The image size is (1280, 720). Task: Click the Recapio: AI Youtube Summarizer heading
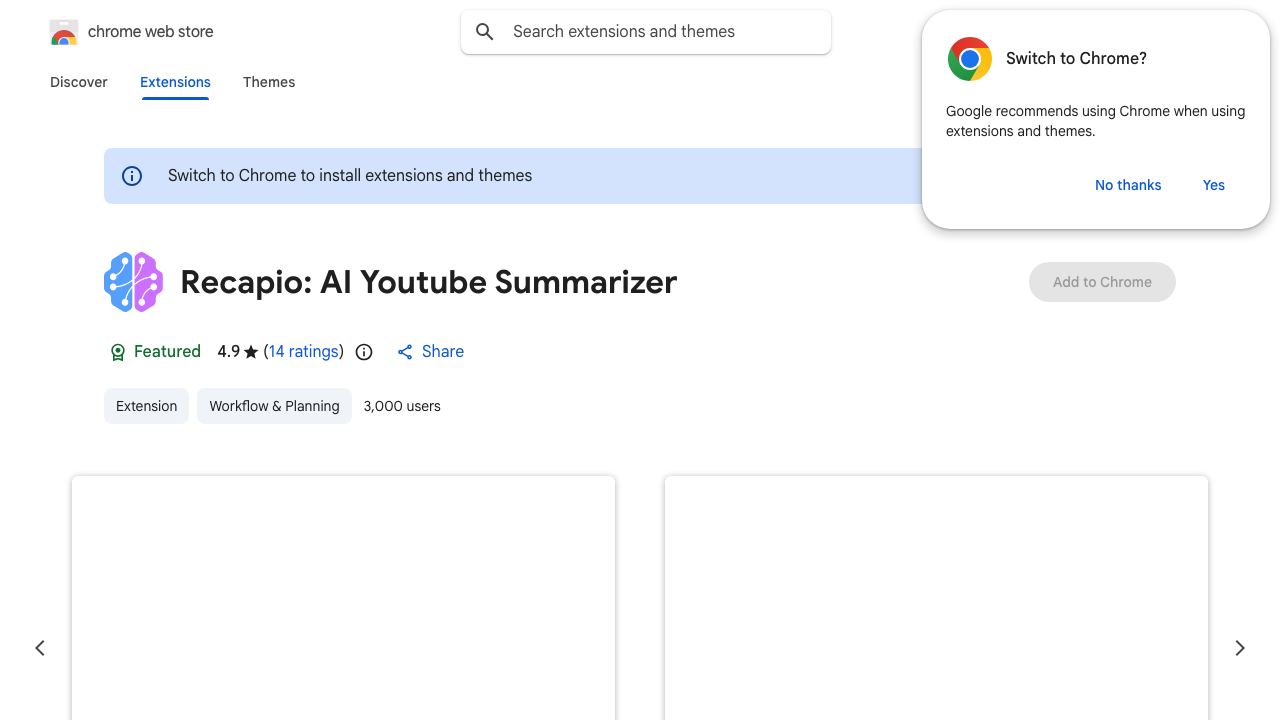[429, 282]
